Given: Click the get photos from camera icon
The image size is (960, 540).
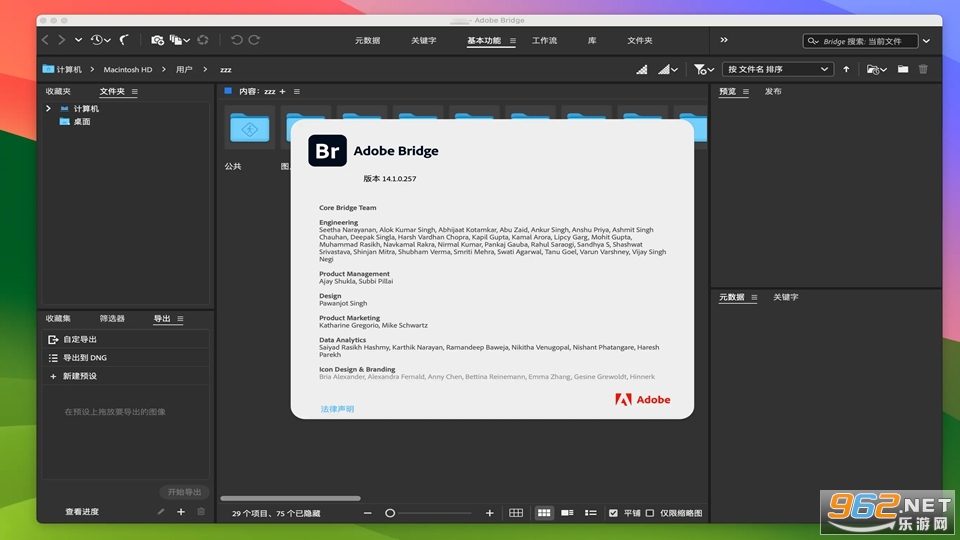Looking at the screenshot, I should tap(157, 40).
